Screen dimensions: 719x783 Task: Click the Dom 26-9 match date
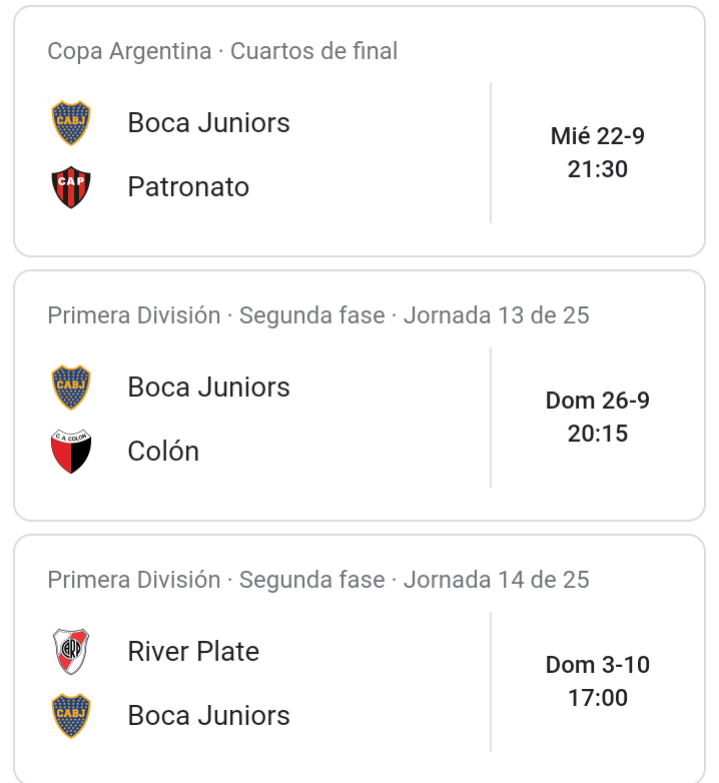[x=598, y=400]
